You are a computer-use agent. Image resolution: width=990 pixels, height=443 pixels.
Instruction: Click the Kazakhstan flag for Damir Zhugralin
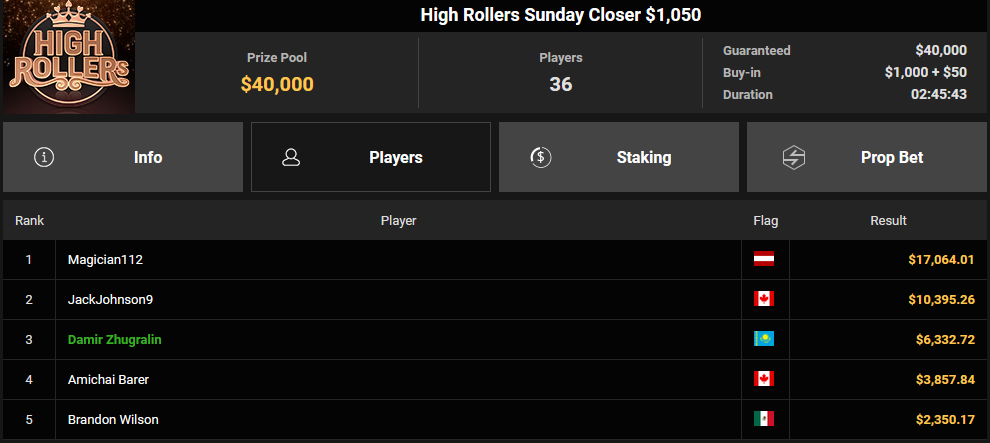[763, 339]
